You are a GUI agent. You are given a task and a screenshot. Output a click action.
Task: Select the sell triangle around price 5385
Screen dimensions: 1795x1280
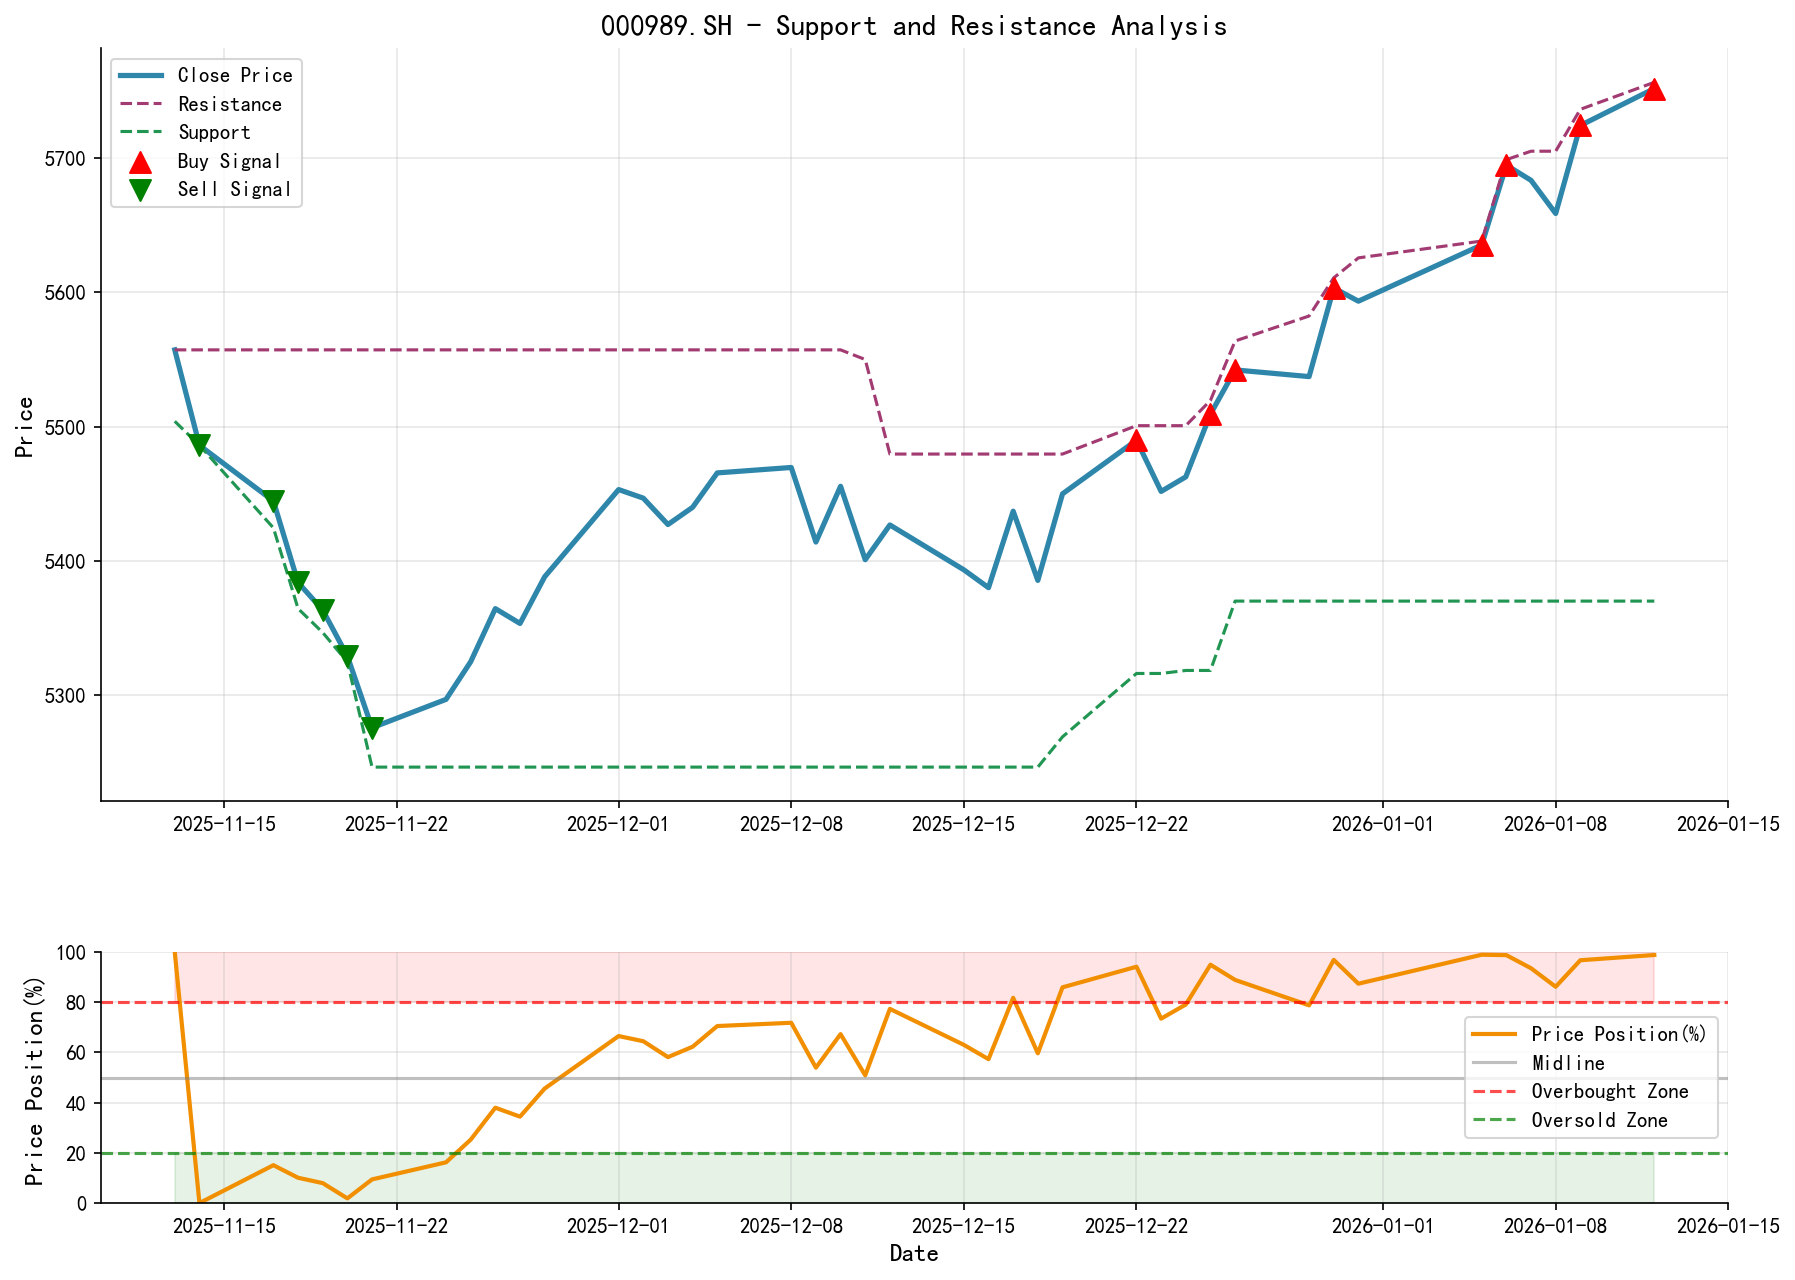click(298, 579)
